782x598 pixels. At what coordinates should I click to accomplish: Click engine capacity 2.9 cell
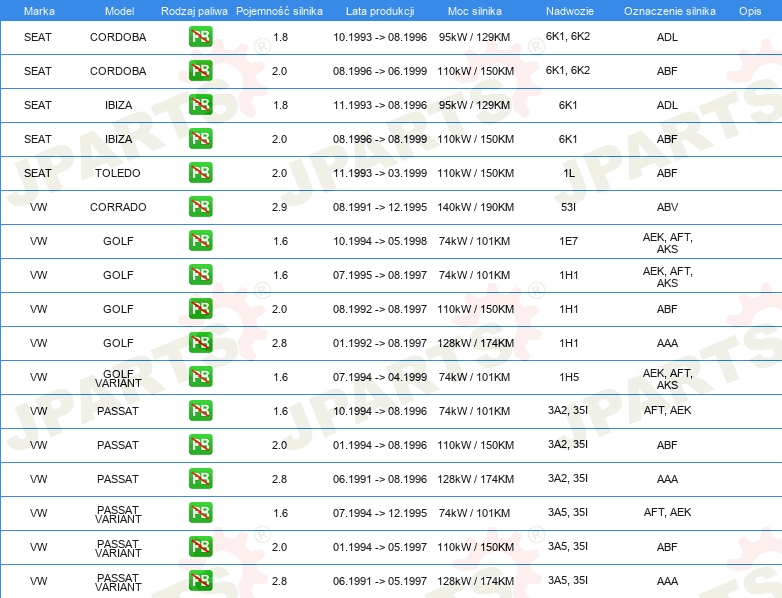coord(279,207)
